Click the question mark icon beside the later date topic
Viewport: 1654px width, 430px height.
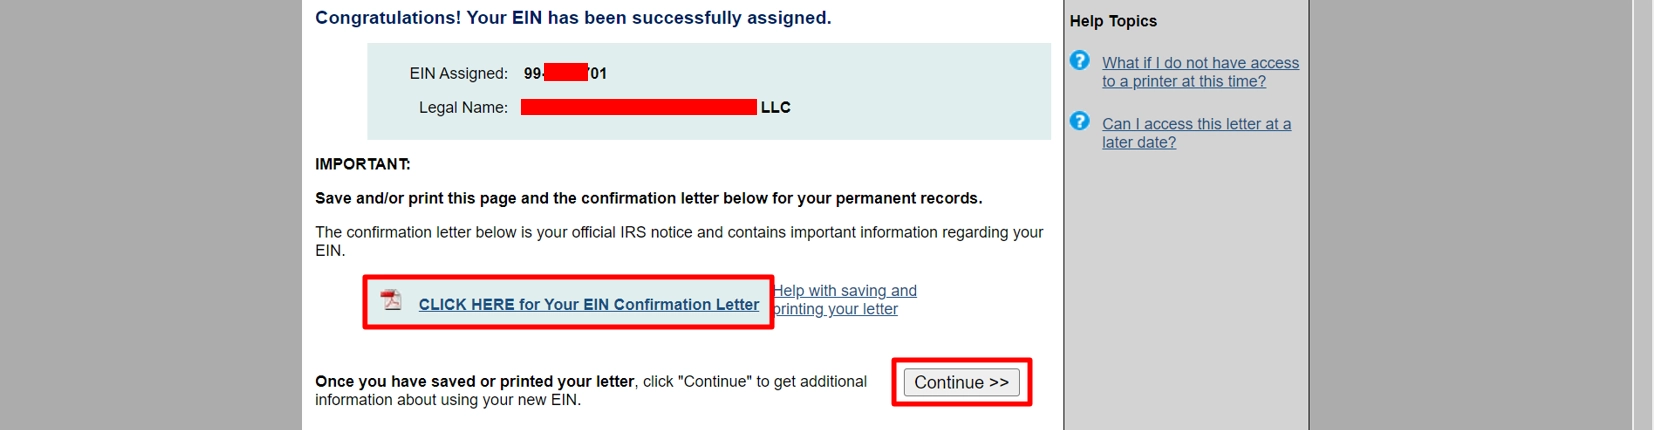pyautogui.click(x=1079, y=121)
